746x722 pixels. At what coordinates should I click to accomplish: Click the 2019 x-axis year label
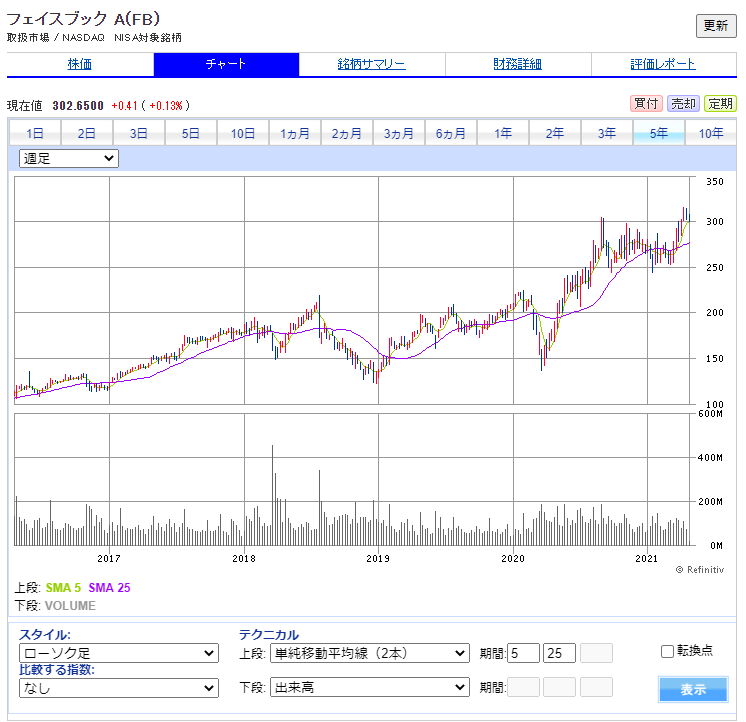click(378, 558)
